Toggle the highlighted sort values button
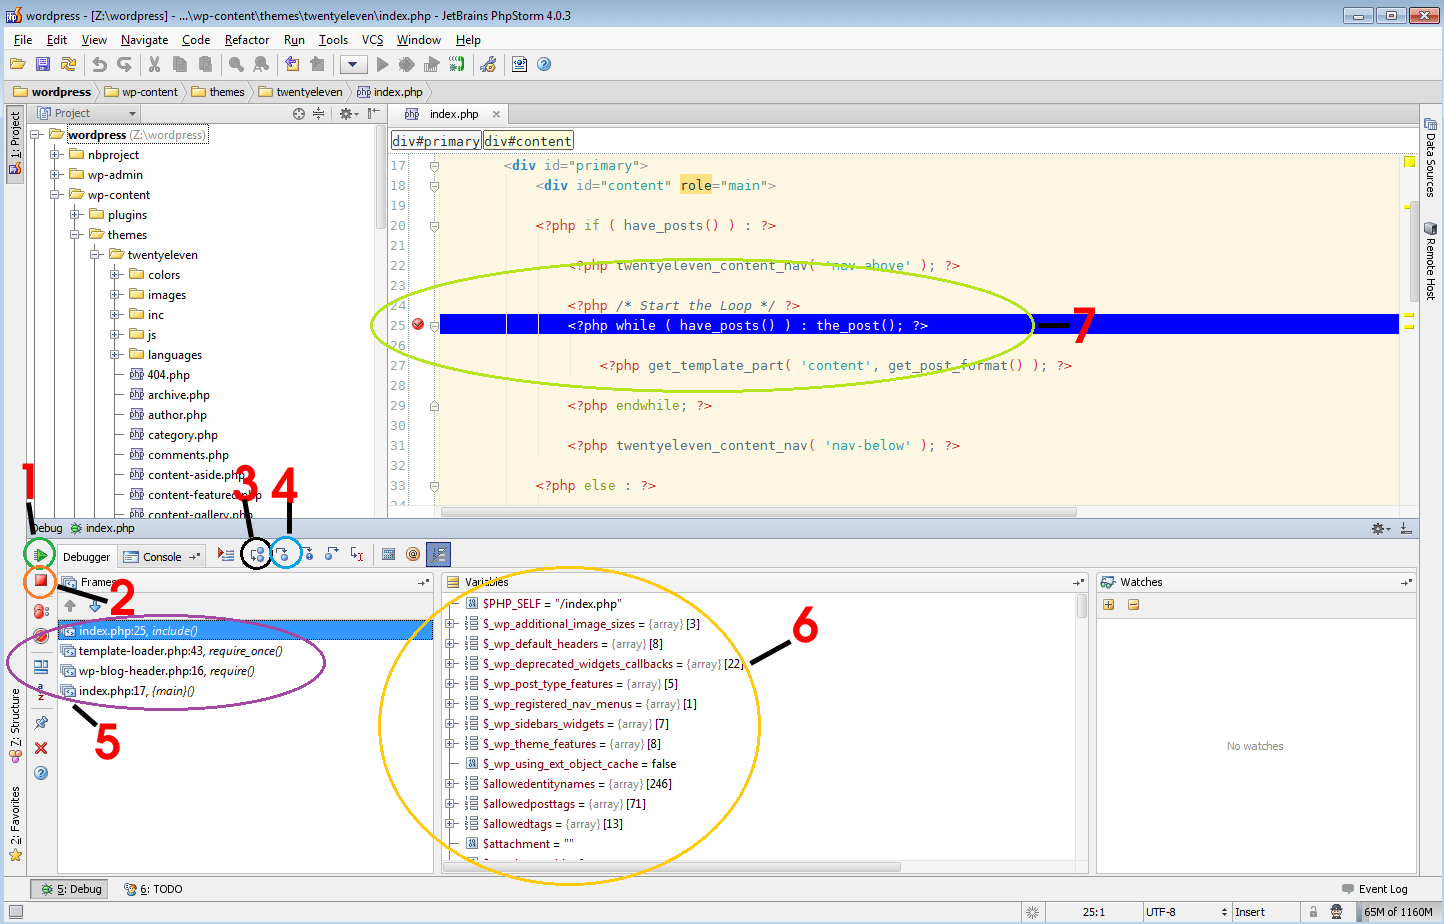 point(438,554)
